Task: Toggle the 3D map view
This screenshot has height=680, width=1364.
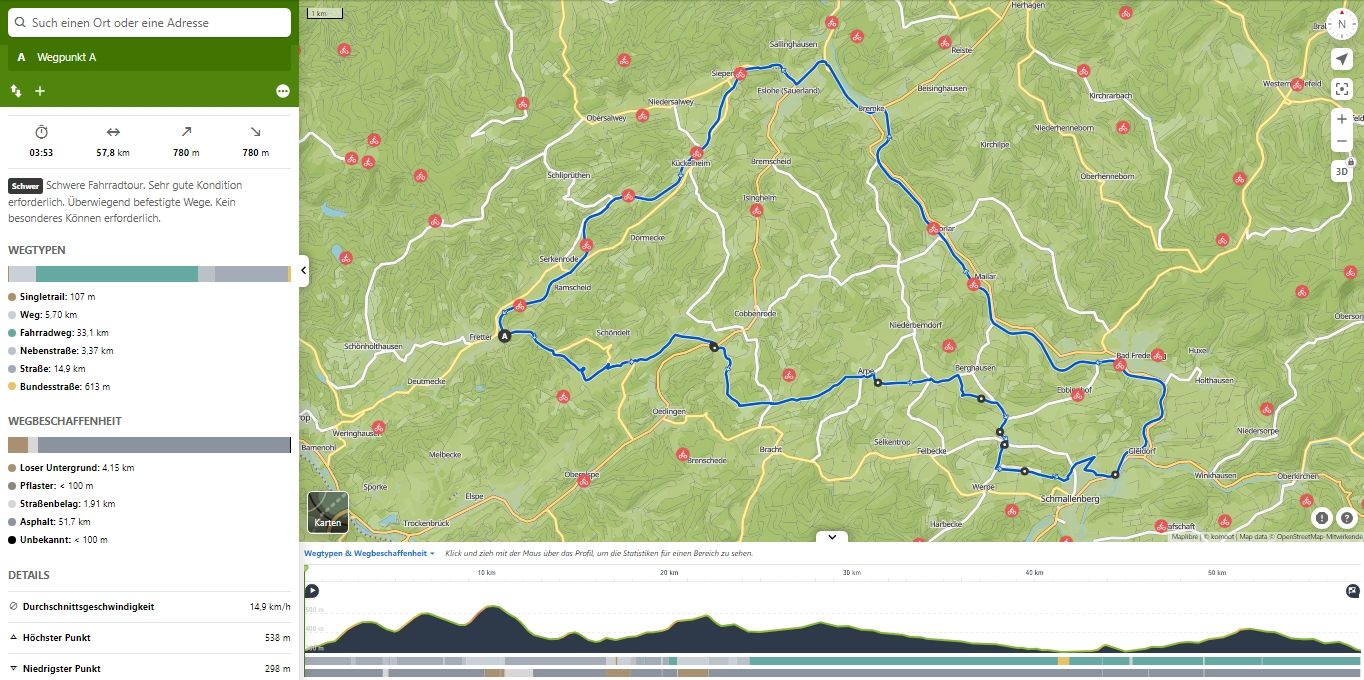Action: [1342, 171]
